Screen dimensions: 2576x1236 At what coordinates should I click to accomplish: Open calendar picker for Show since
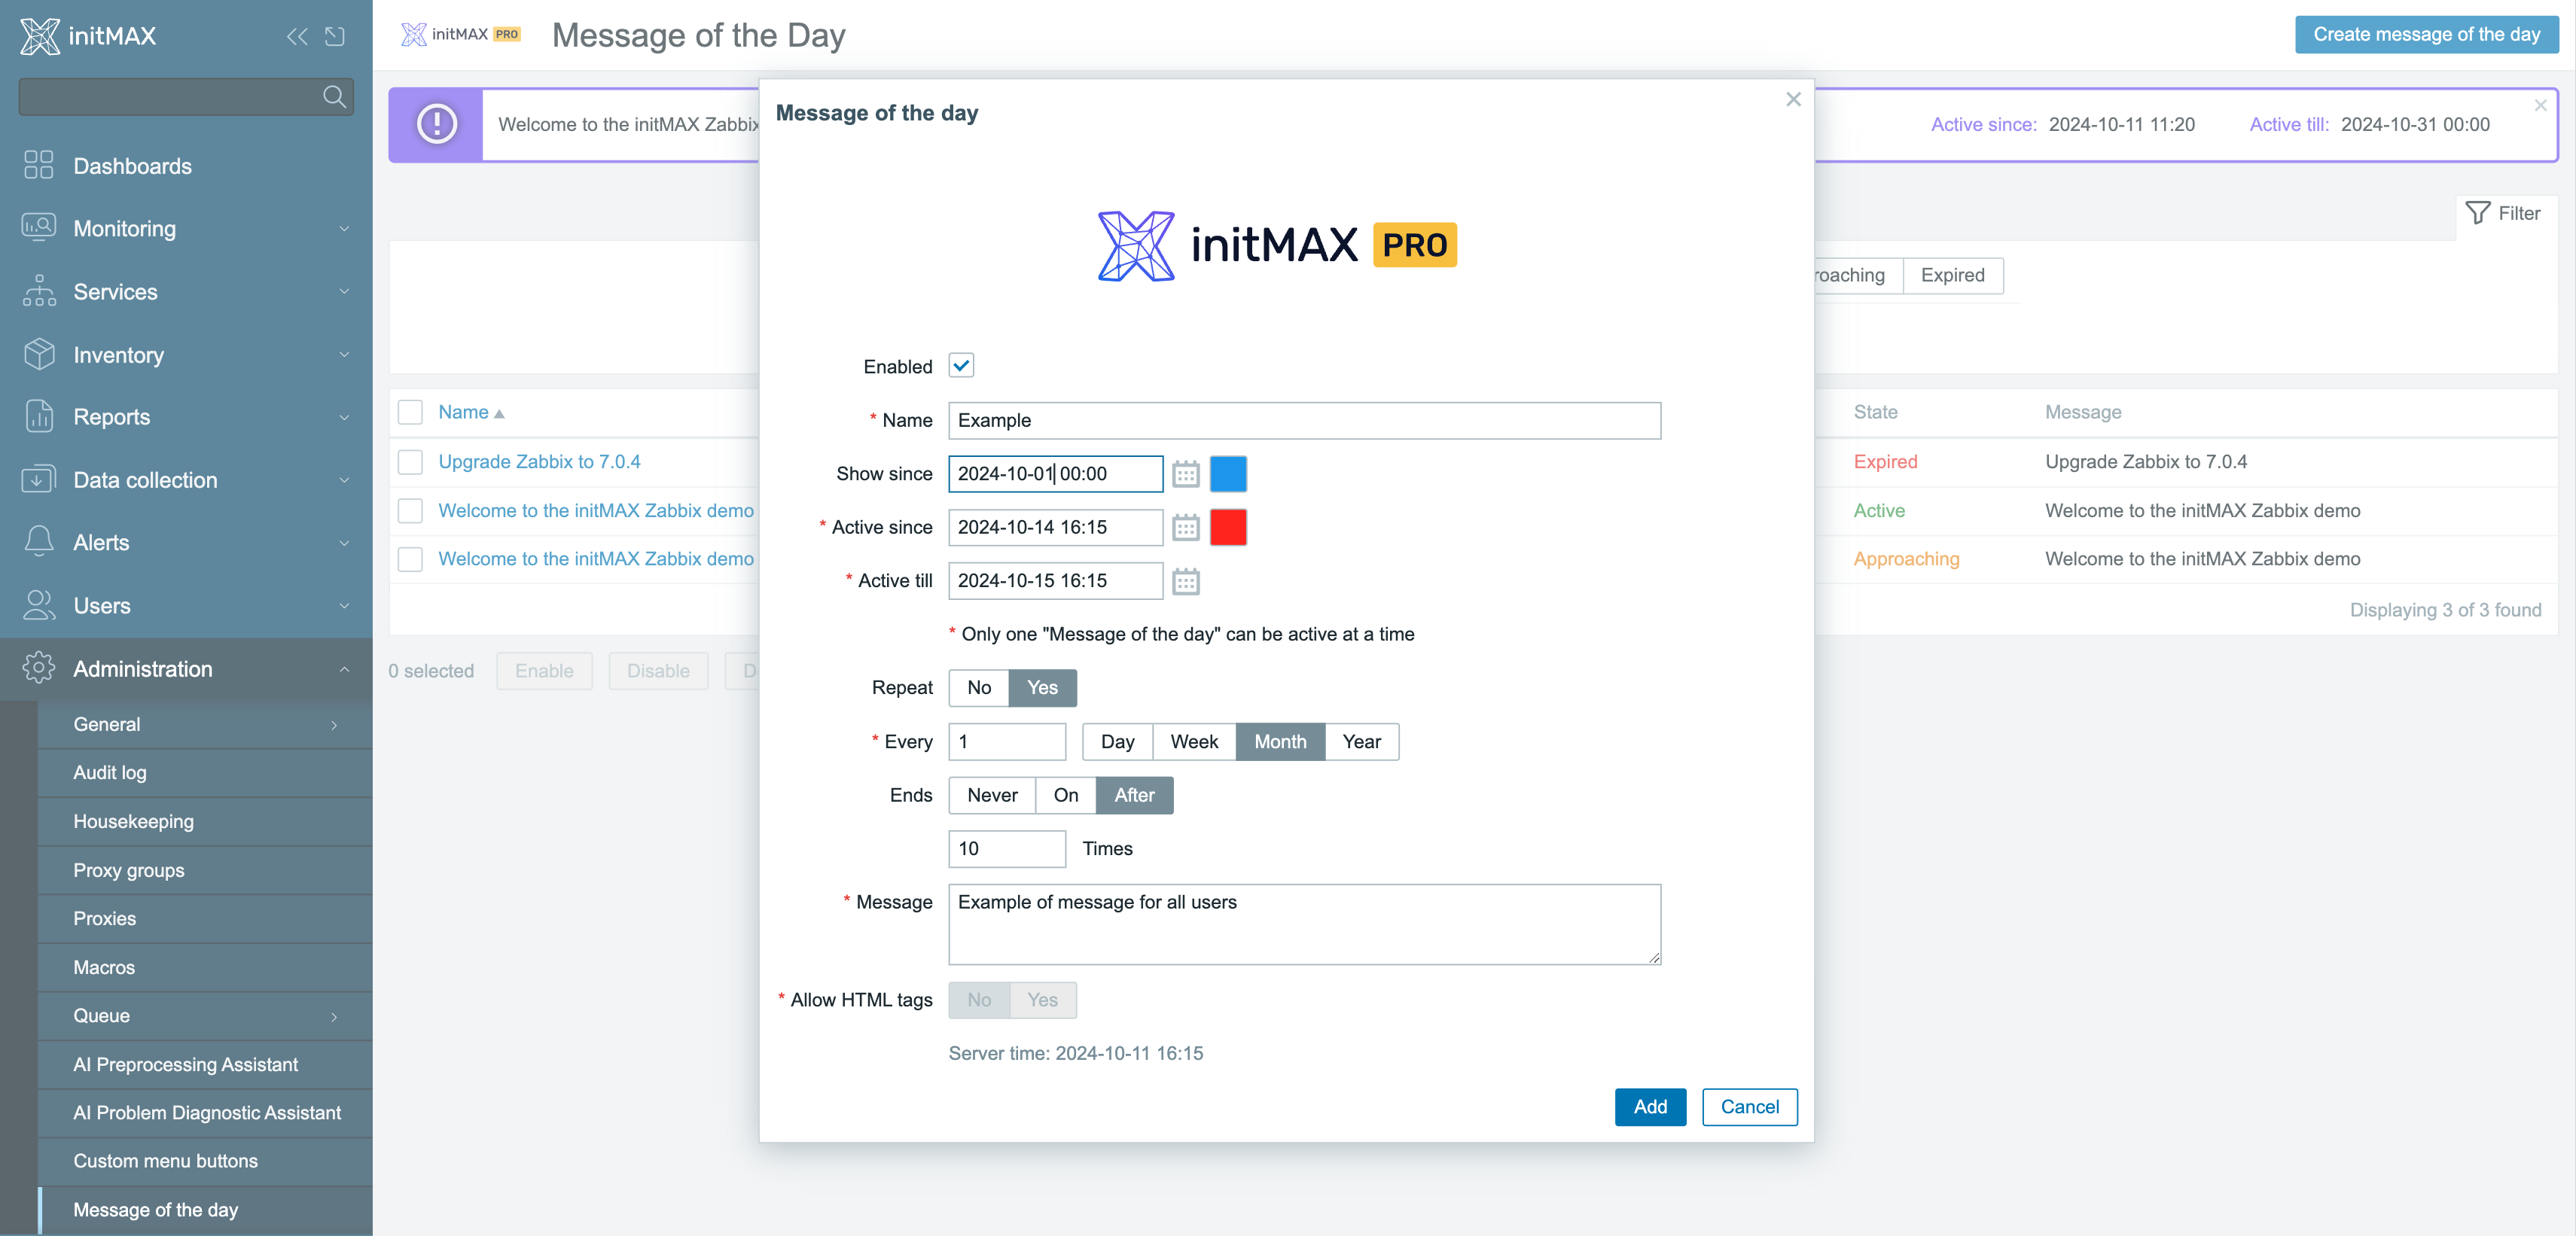(1186, 474)
